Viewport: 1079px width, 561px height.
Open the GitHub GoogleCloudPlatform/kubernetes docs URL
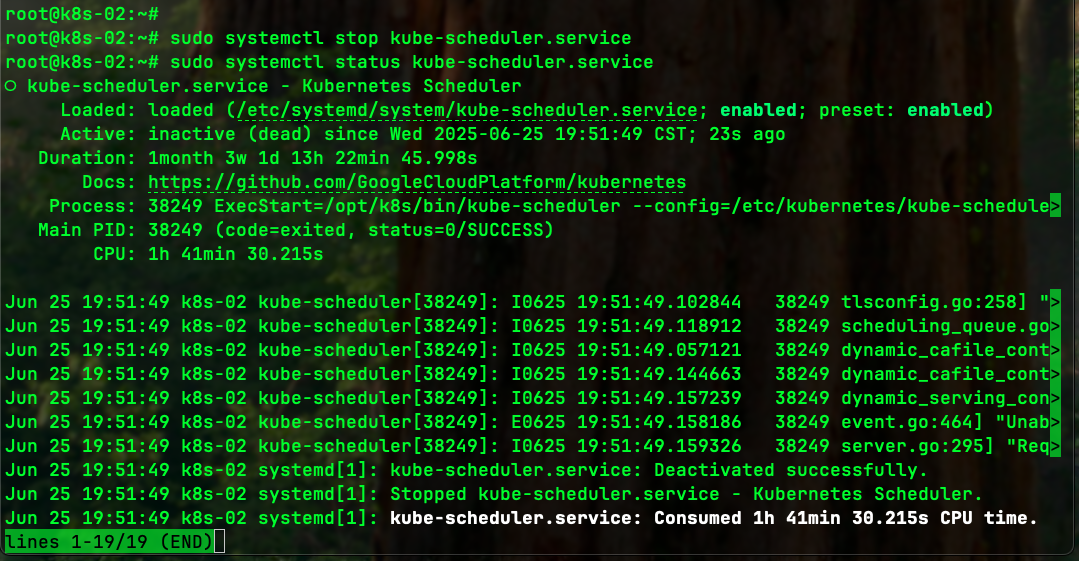coord(417,182)
